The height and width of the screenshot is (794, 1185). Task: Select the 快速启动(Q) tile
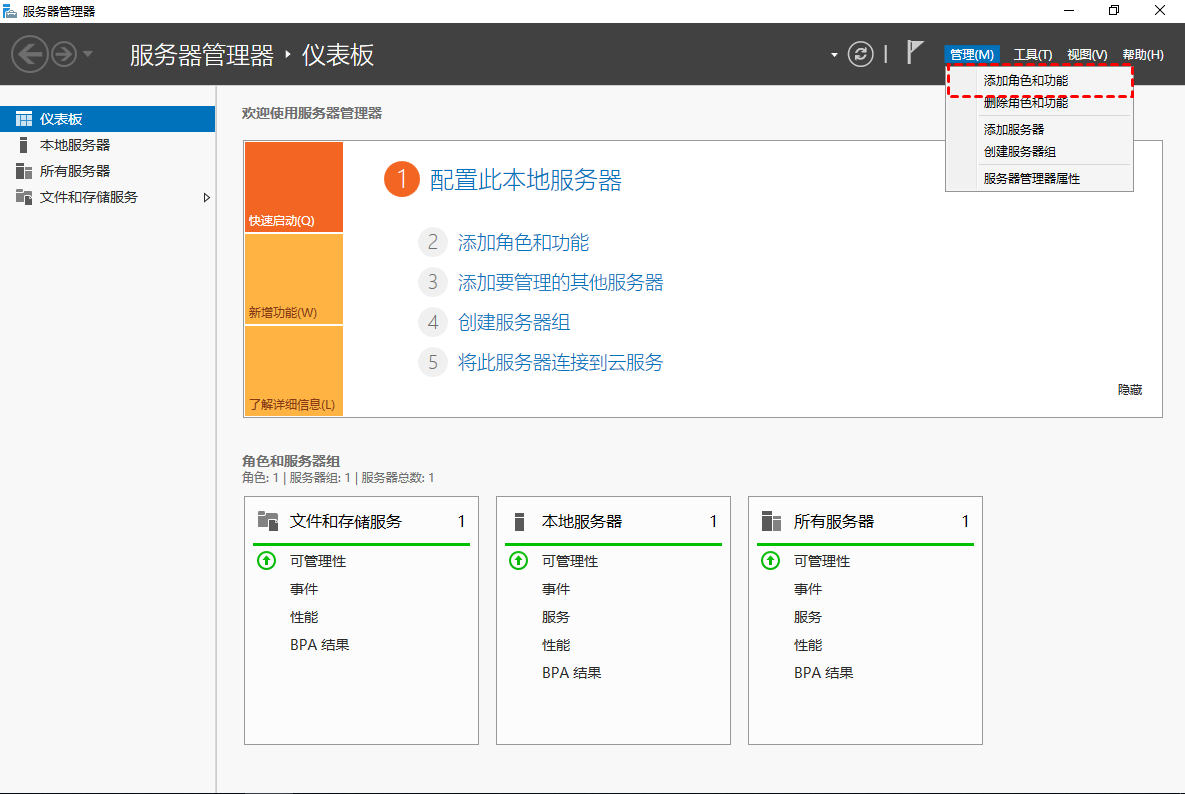point(294,187)
